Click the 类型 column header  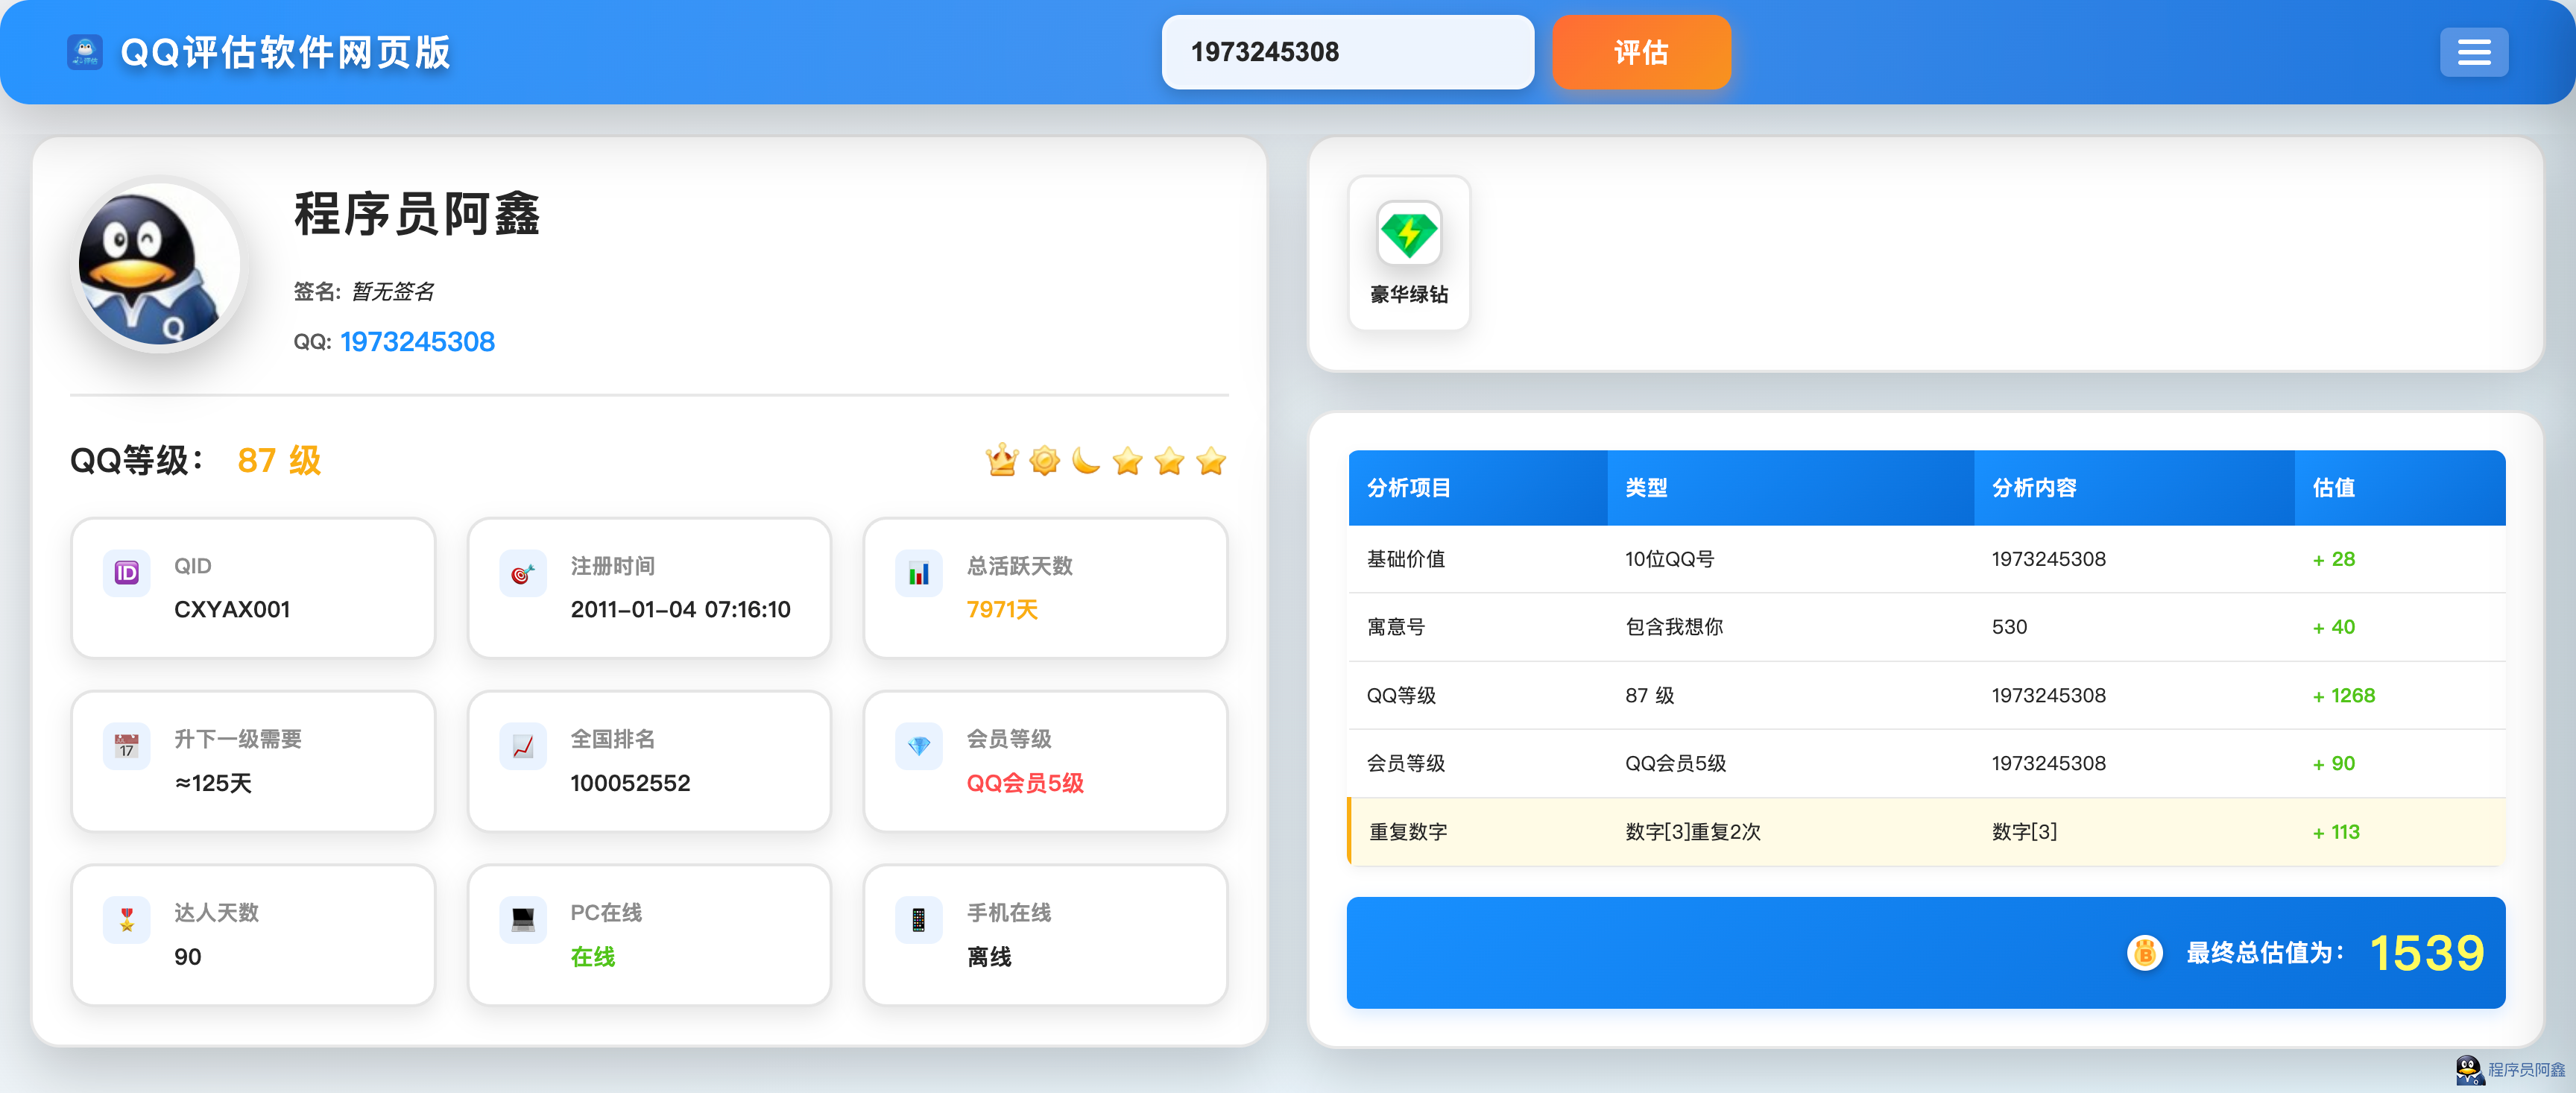(1646, 487)
